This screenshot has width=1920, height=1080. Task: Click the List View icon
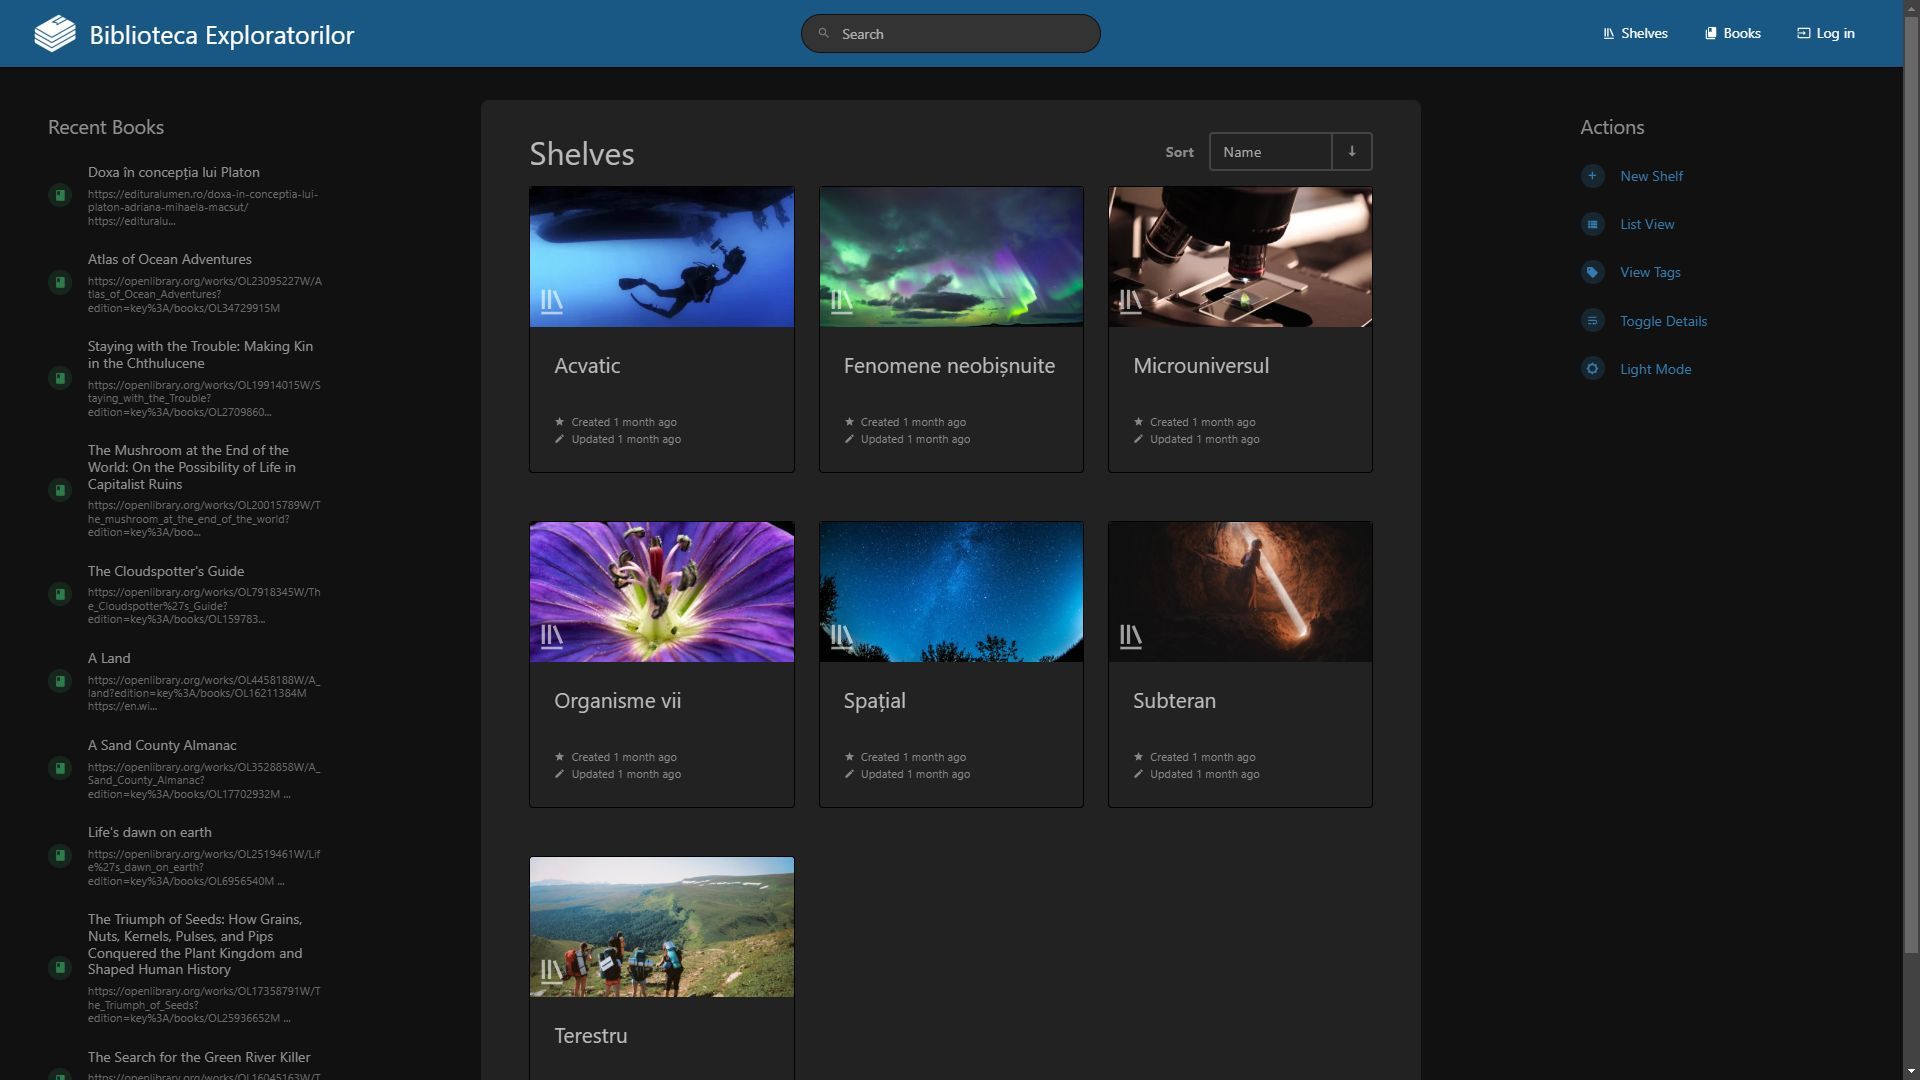tap(1592, 224)
